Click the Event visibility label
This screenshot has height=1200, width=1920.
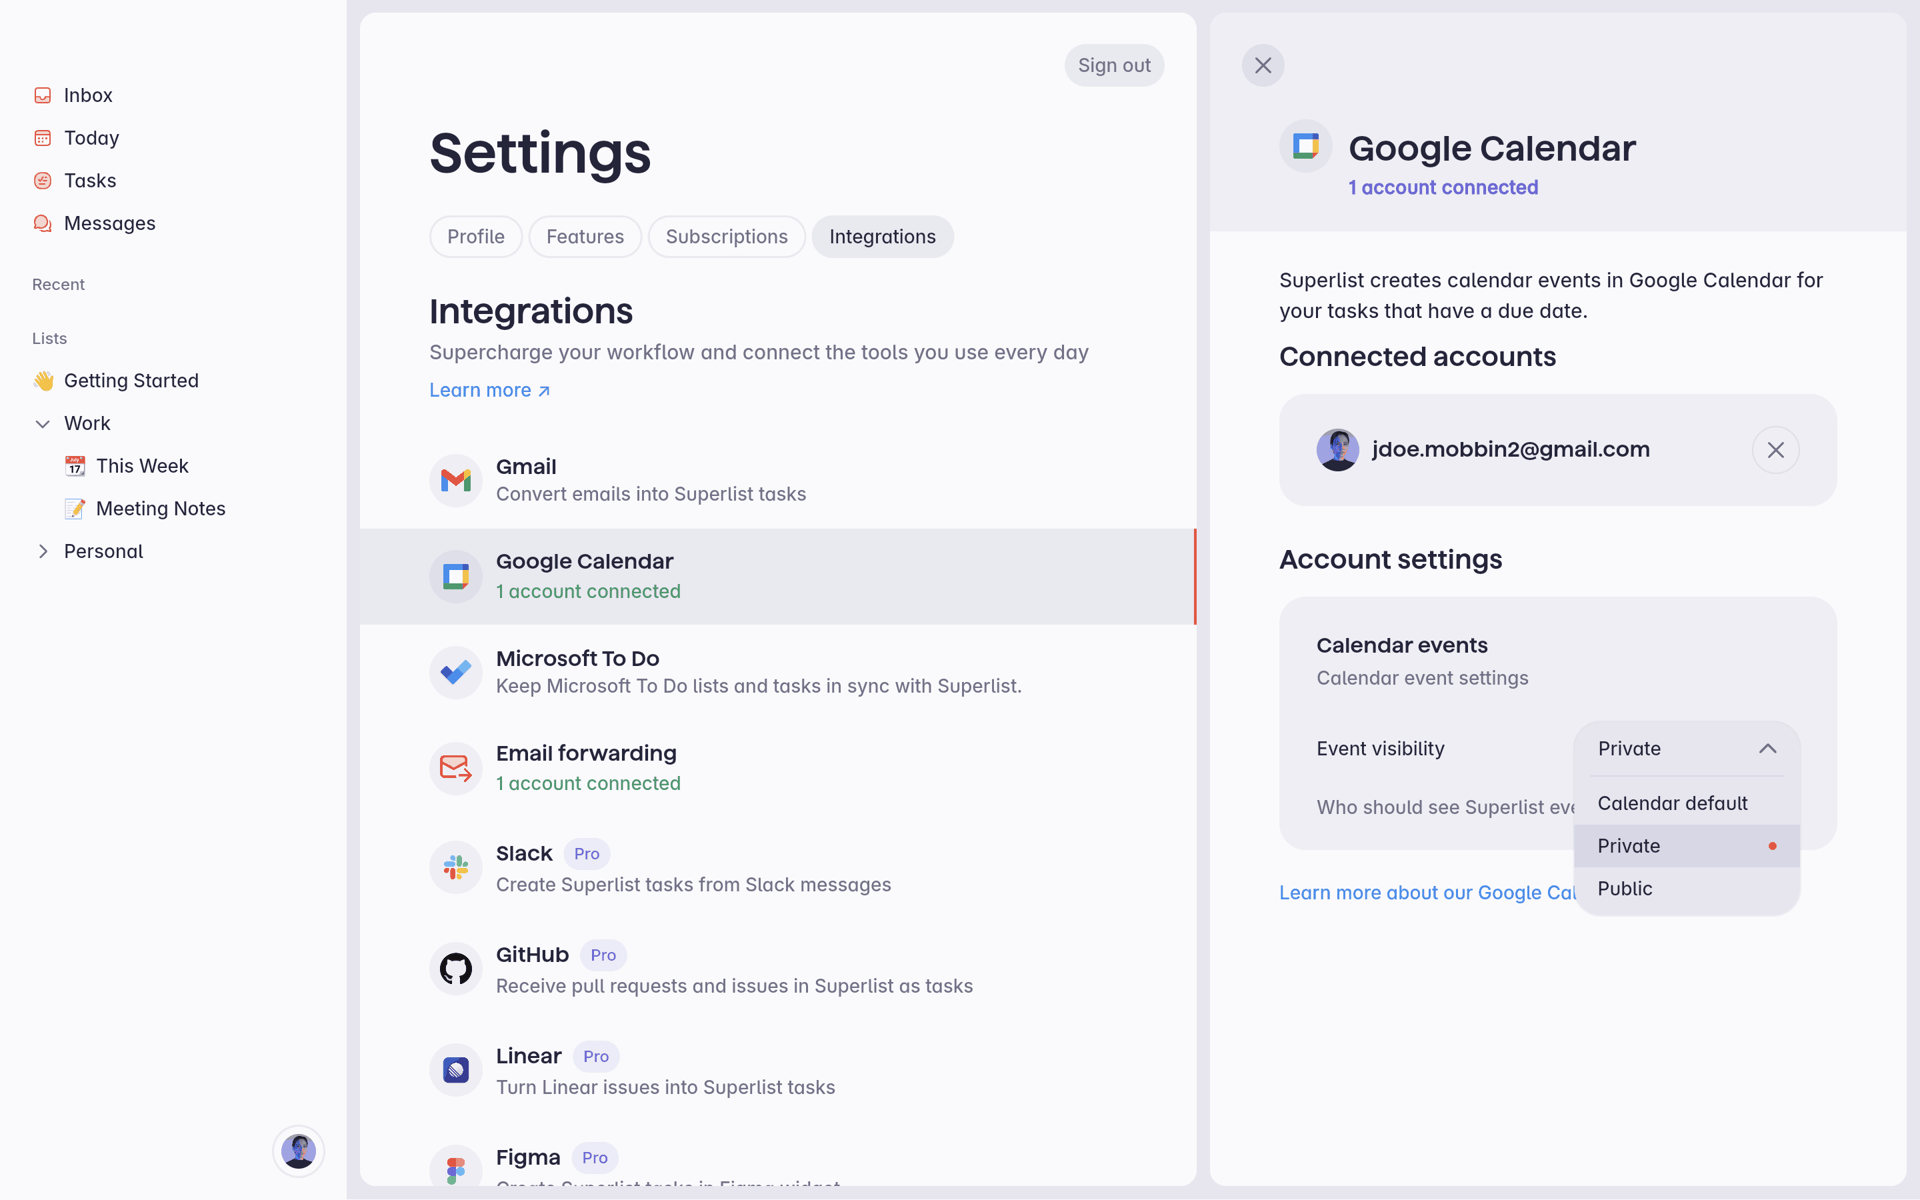(x=1380, y=749)
